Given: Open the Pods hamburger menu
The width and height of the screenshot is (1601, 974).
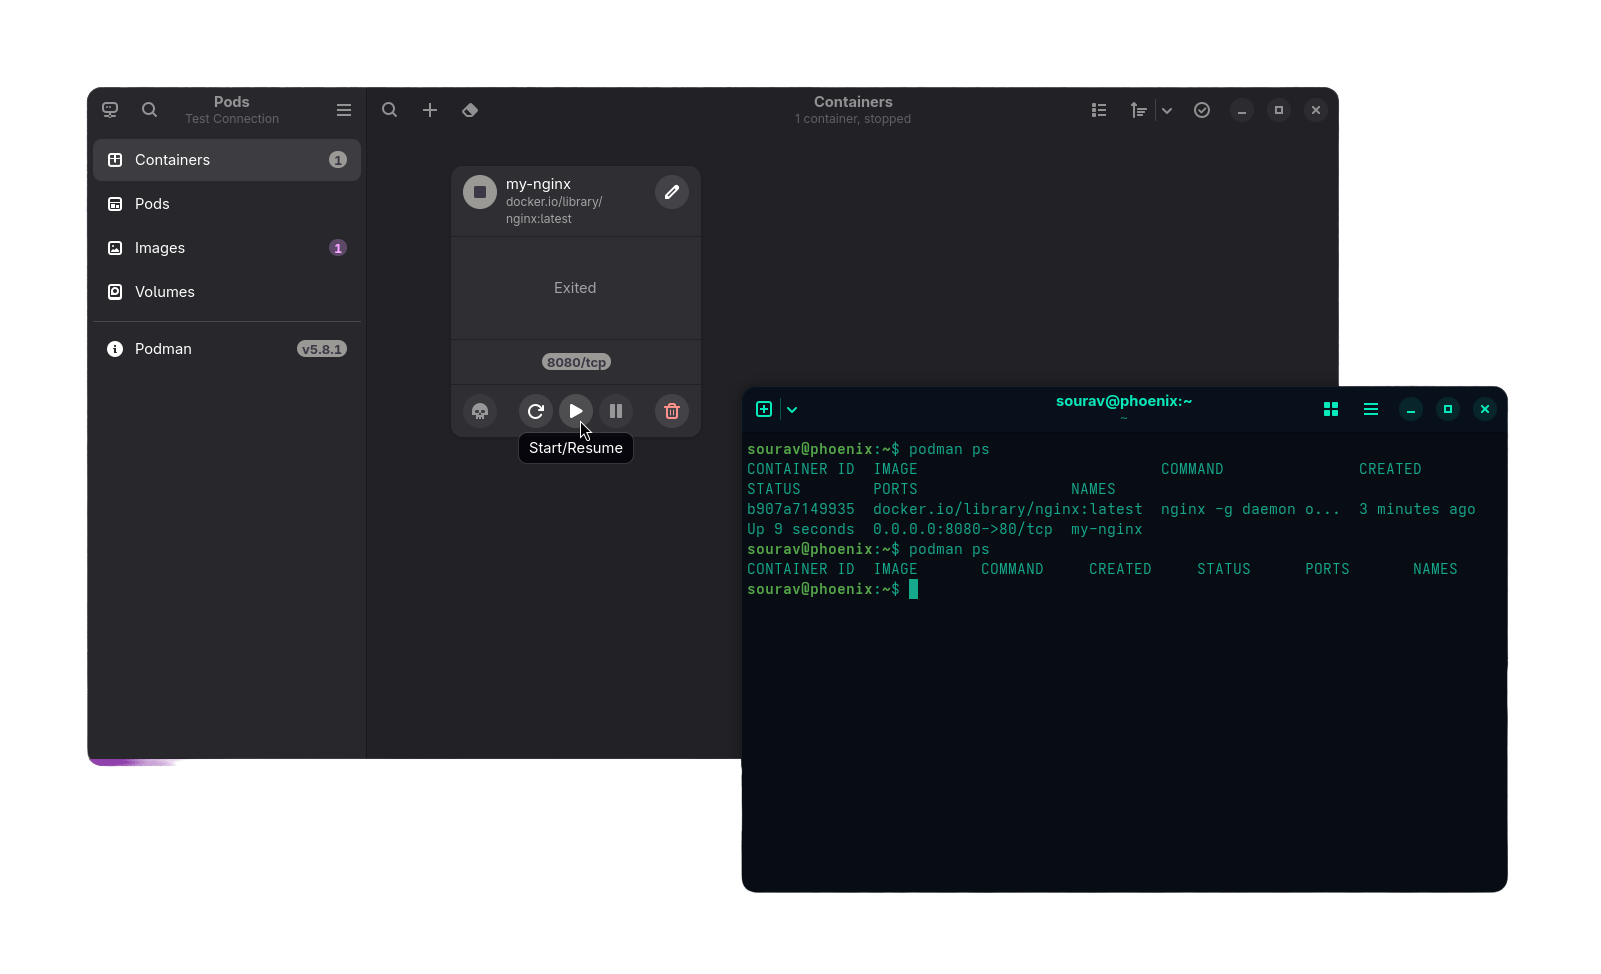Looking at the screenshot, I should point(344,110).
